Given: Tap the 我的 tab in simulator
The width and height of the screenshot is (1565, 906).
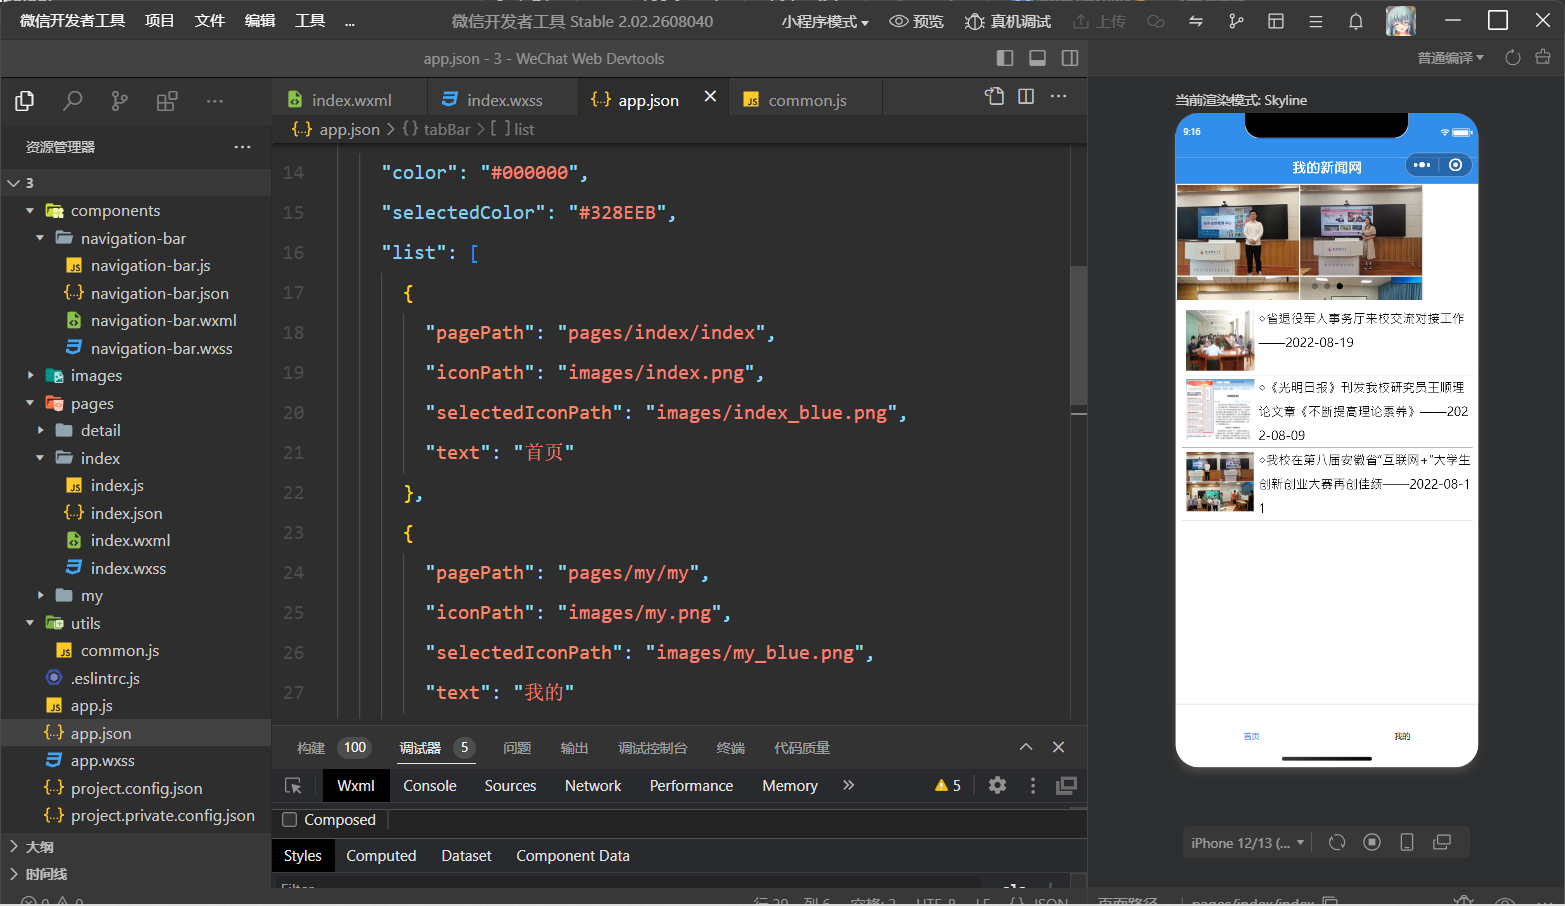Looking at the screenshot, I should (x=1402, y=736).
